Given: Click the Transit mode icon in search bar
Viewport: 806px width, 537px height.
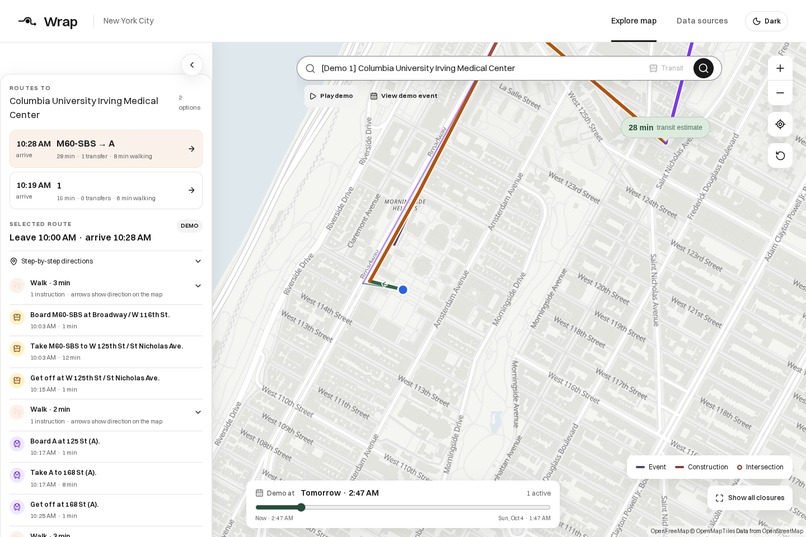Looking at the screenshot, I should point(653,68).
